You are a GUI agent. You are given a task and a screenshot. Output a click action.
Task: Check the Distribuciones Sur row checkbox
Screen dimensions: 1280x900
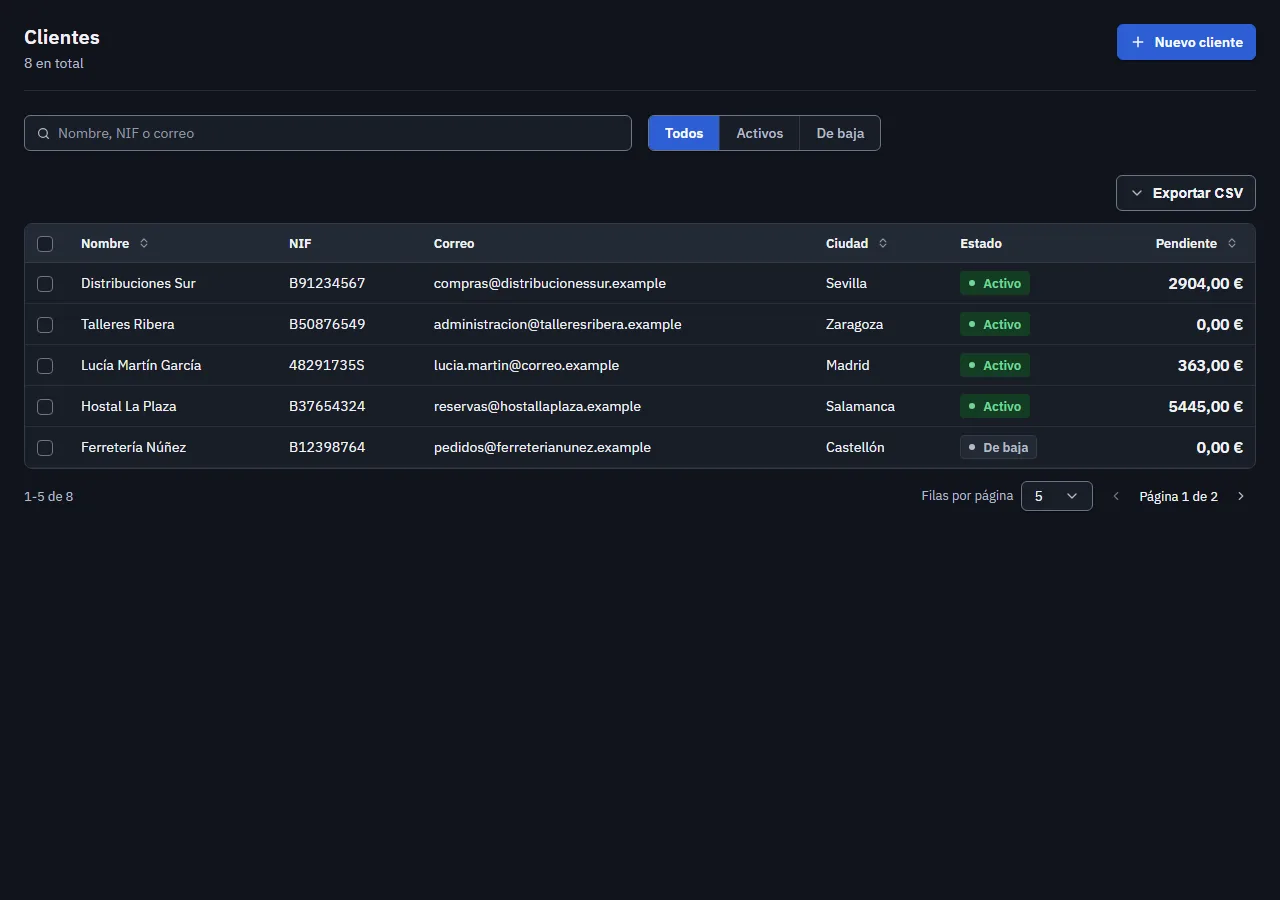(x=45, y=284)
